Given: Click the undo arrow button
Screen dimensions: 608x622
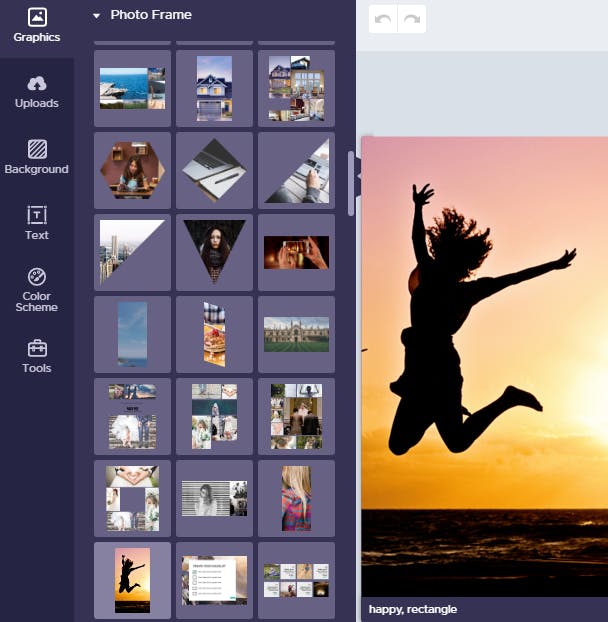Looking at the screenshot, I should click(383, 19).
